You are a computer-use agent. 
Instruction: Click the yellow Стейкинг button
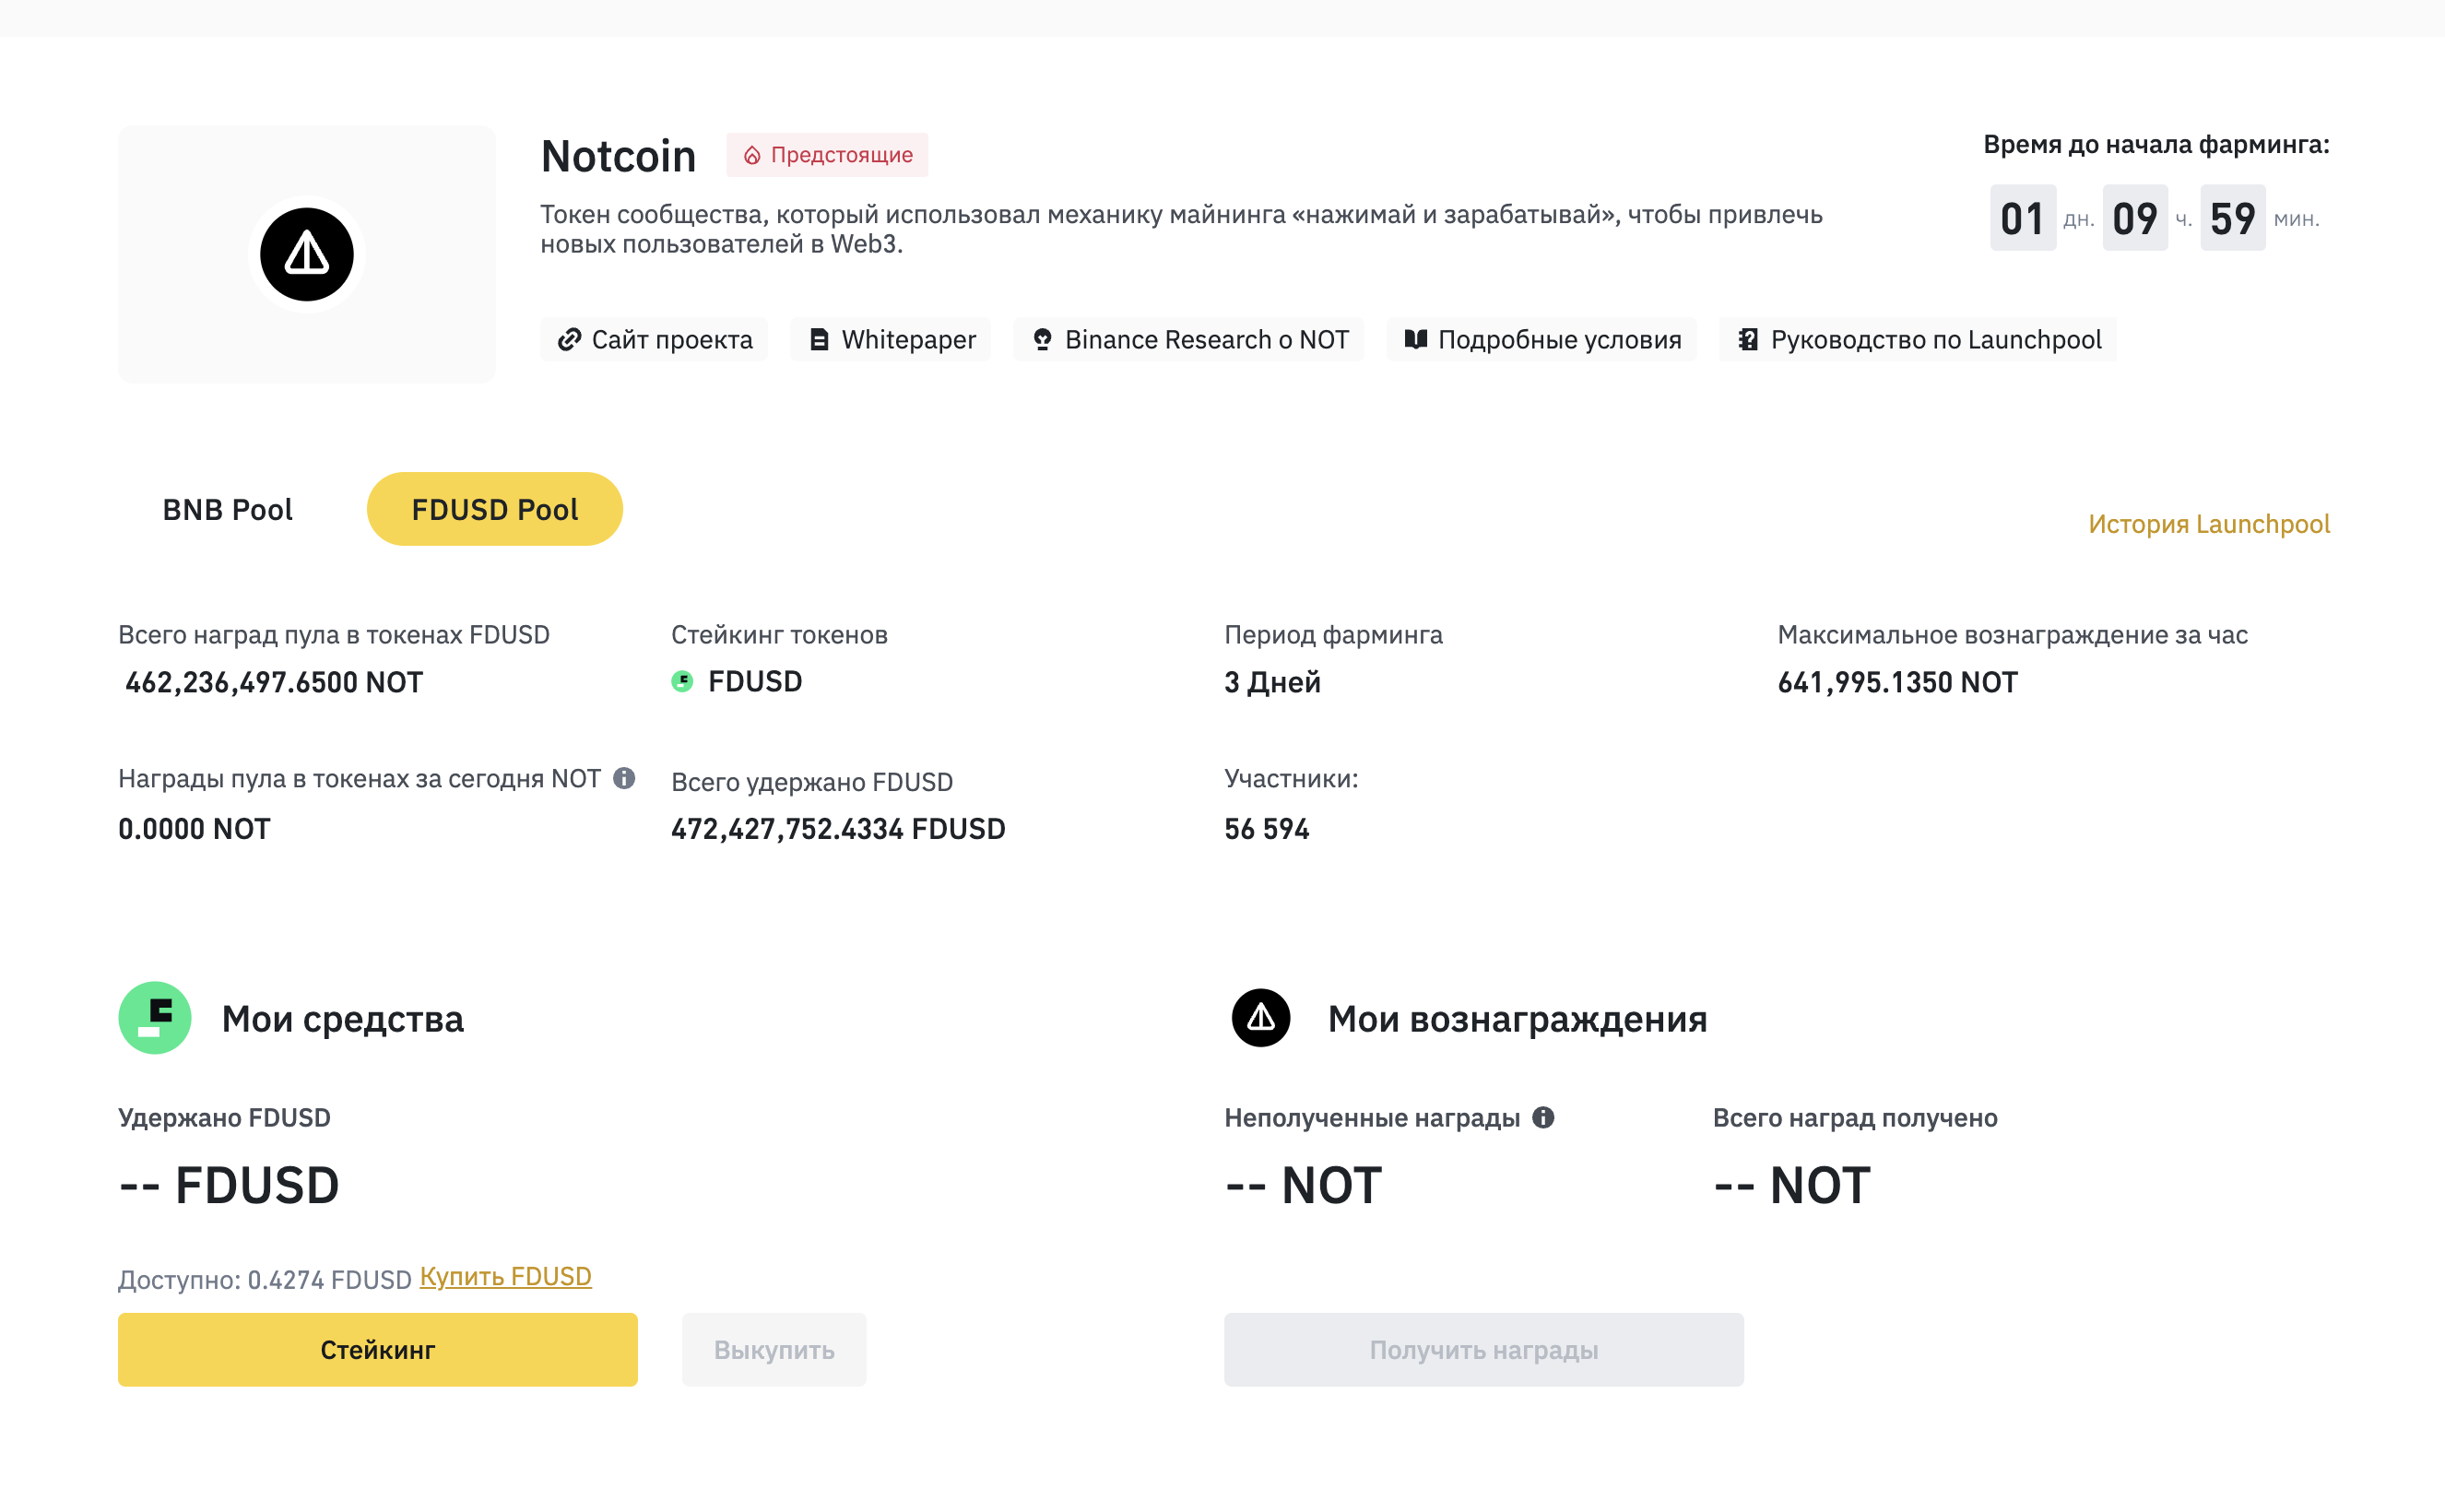point(378,1350)
